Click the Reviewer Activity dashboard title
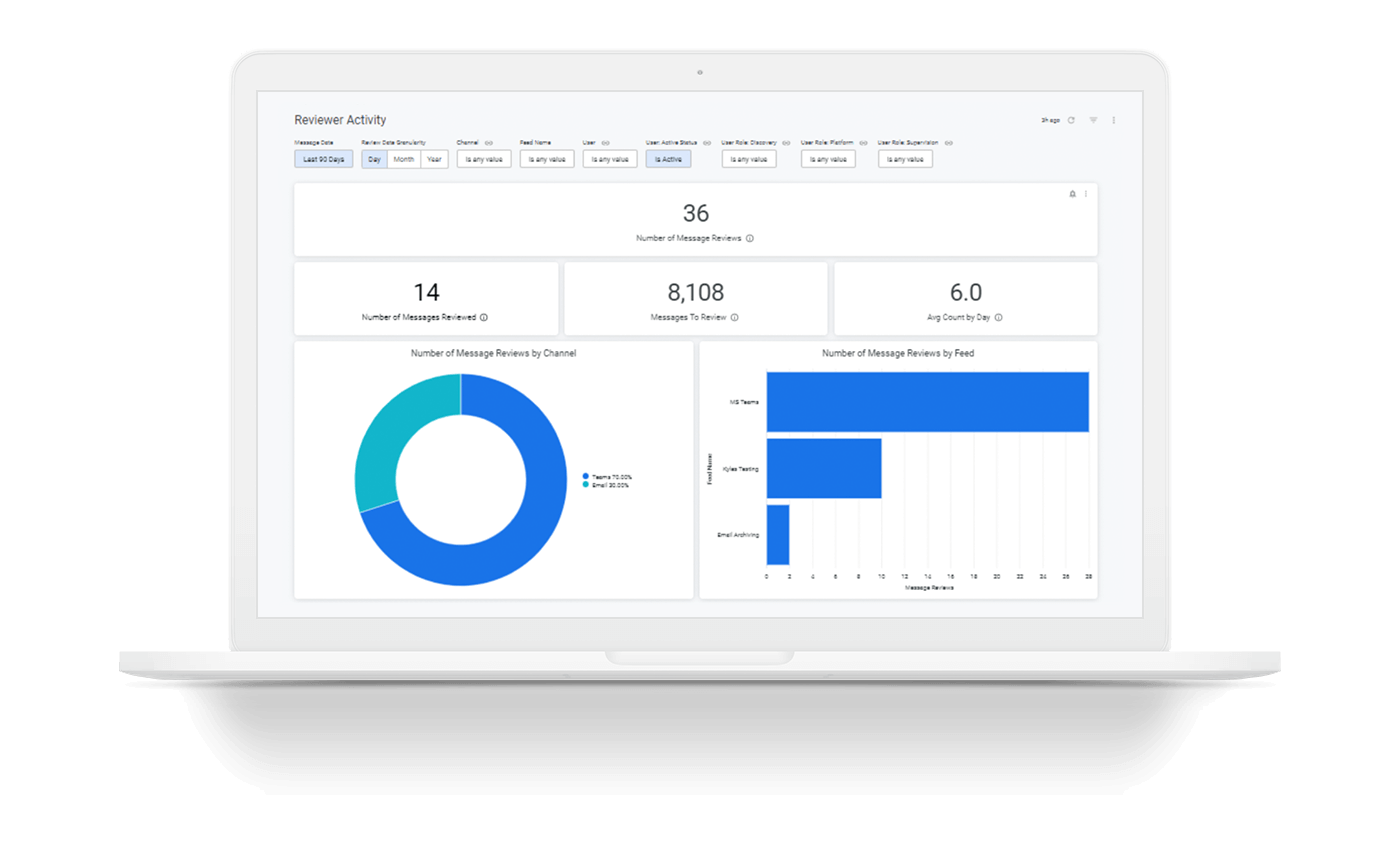This screenshot has height=850, width=1400. (339, 119)
